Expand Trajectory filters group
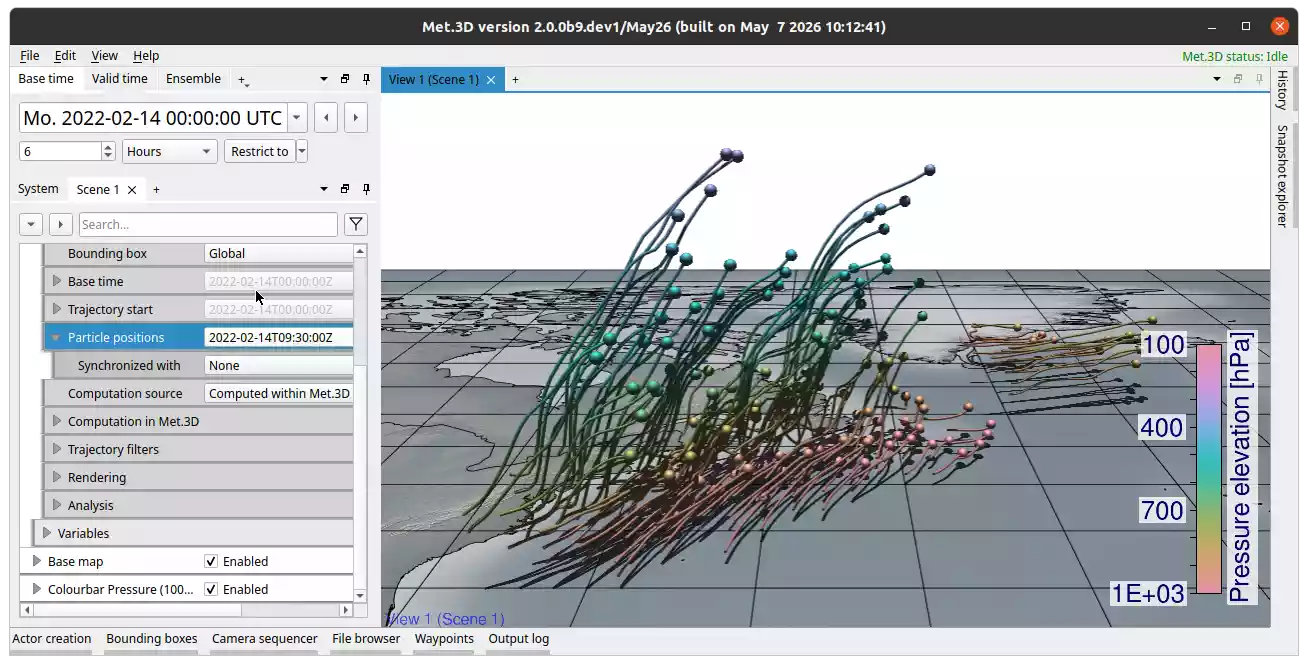The image size is (1308, 665). coord(57,450)
